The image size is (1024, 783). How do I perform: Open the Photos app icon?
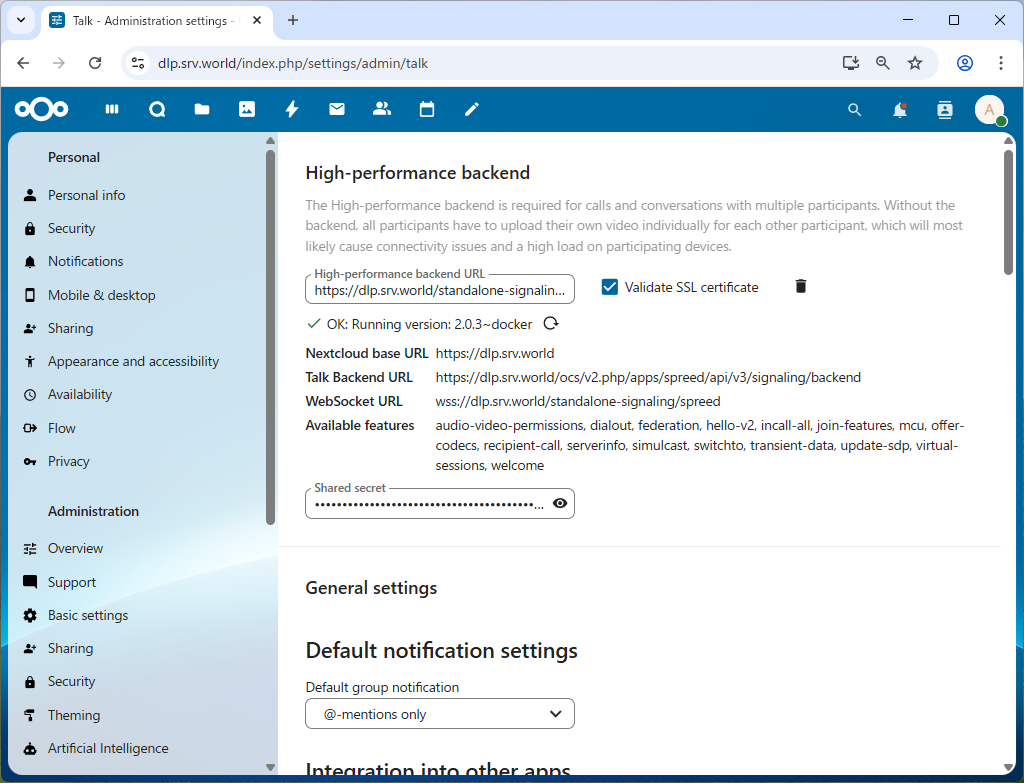point(247,110)
